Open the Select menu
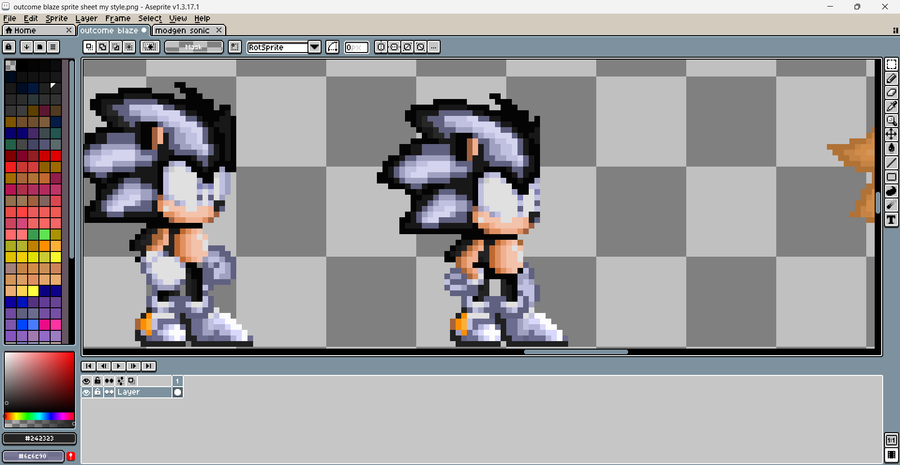900x465 pixels. [x=150, y=18]
